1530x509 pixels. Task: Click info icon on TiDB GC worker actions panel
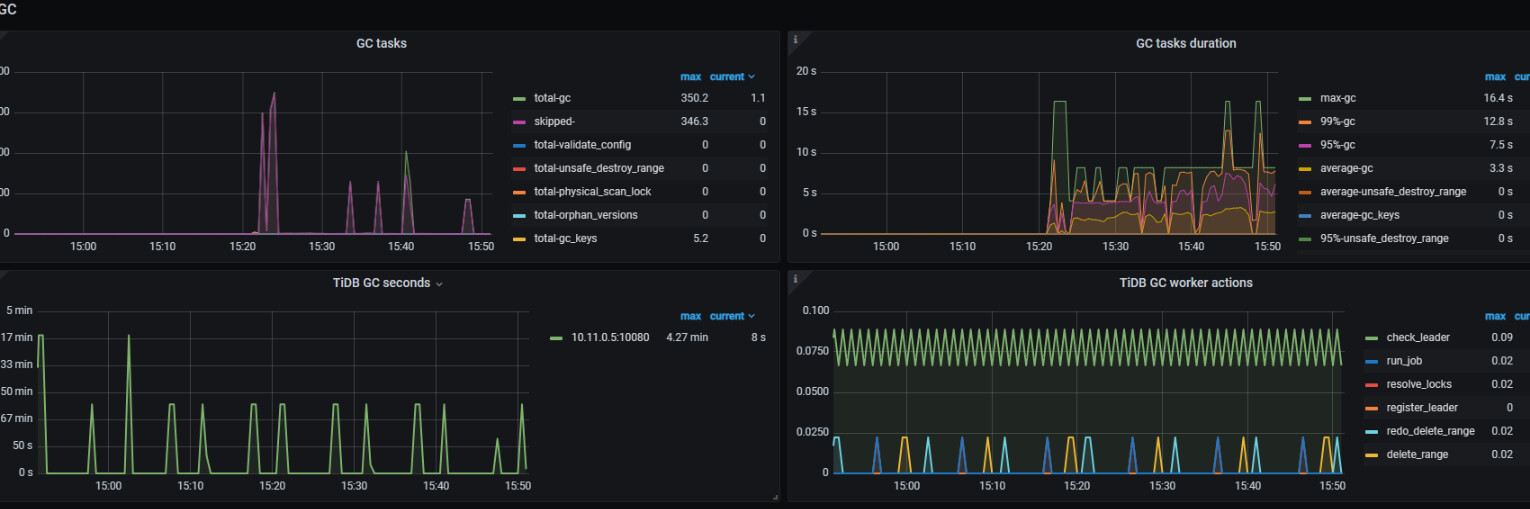[x=795, y=279]
